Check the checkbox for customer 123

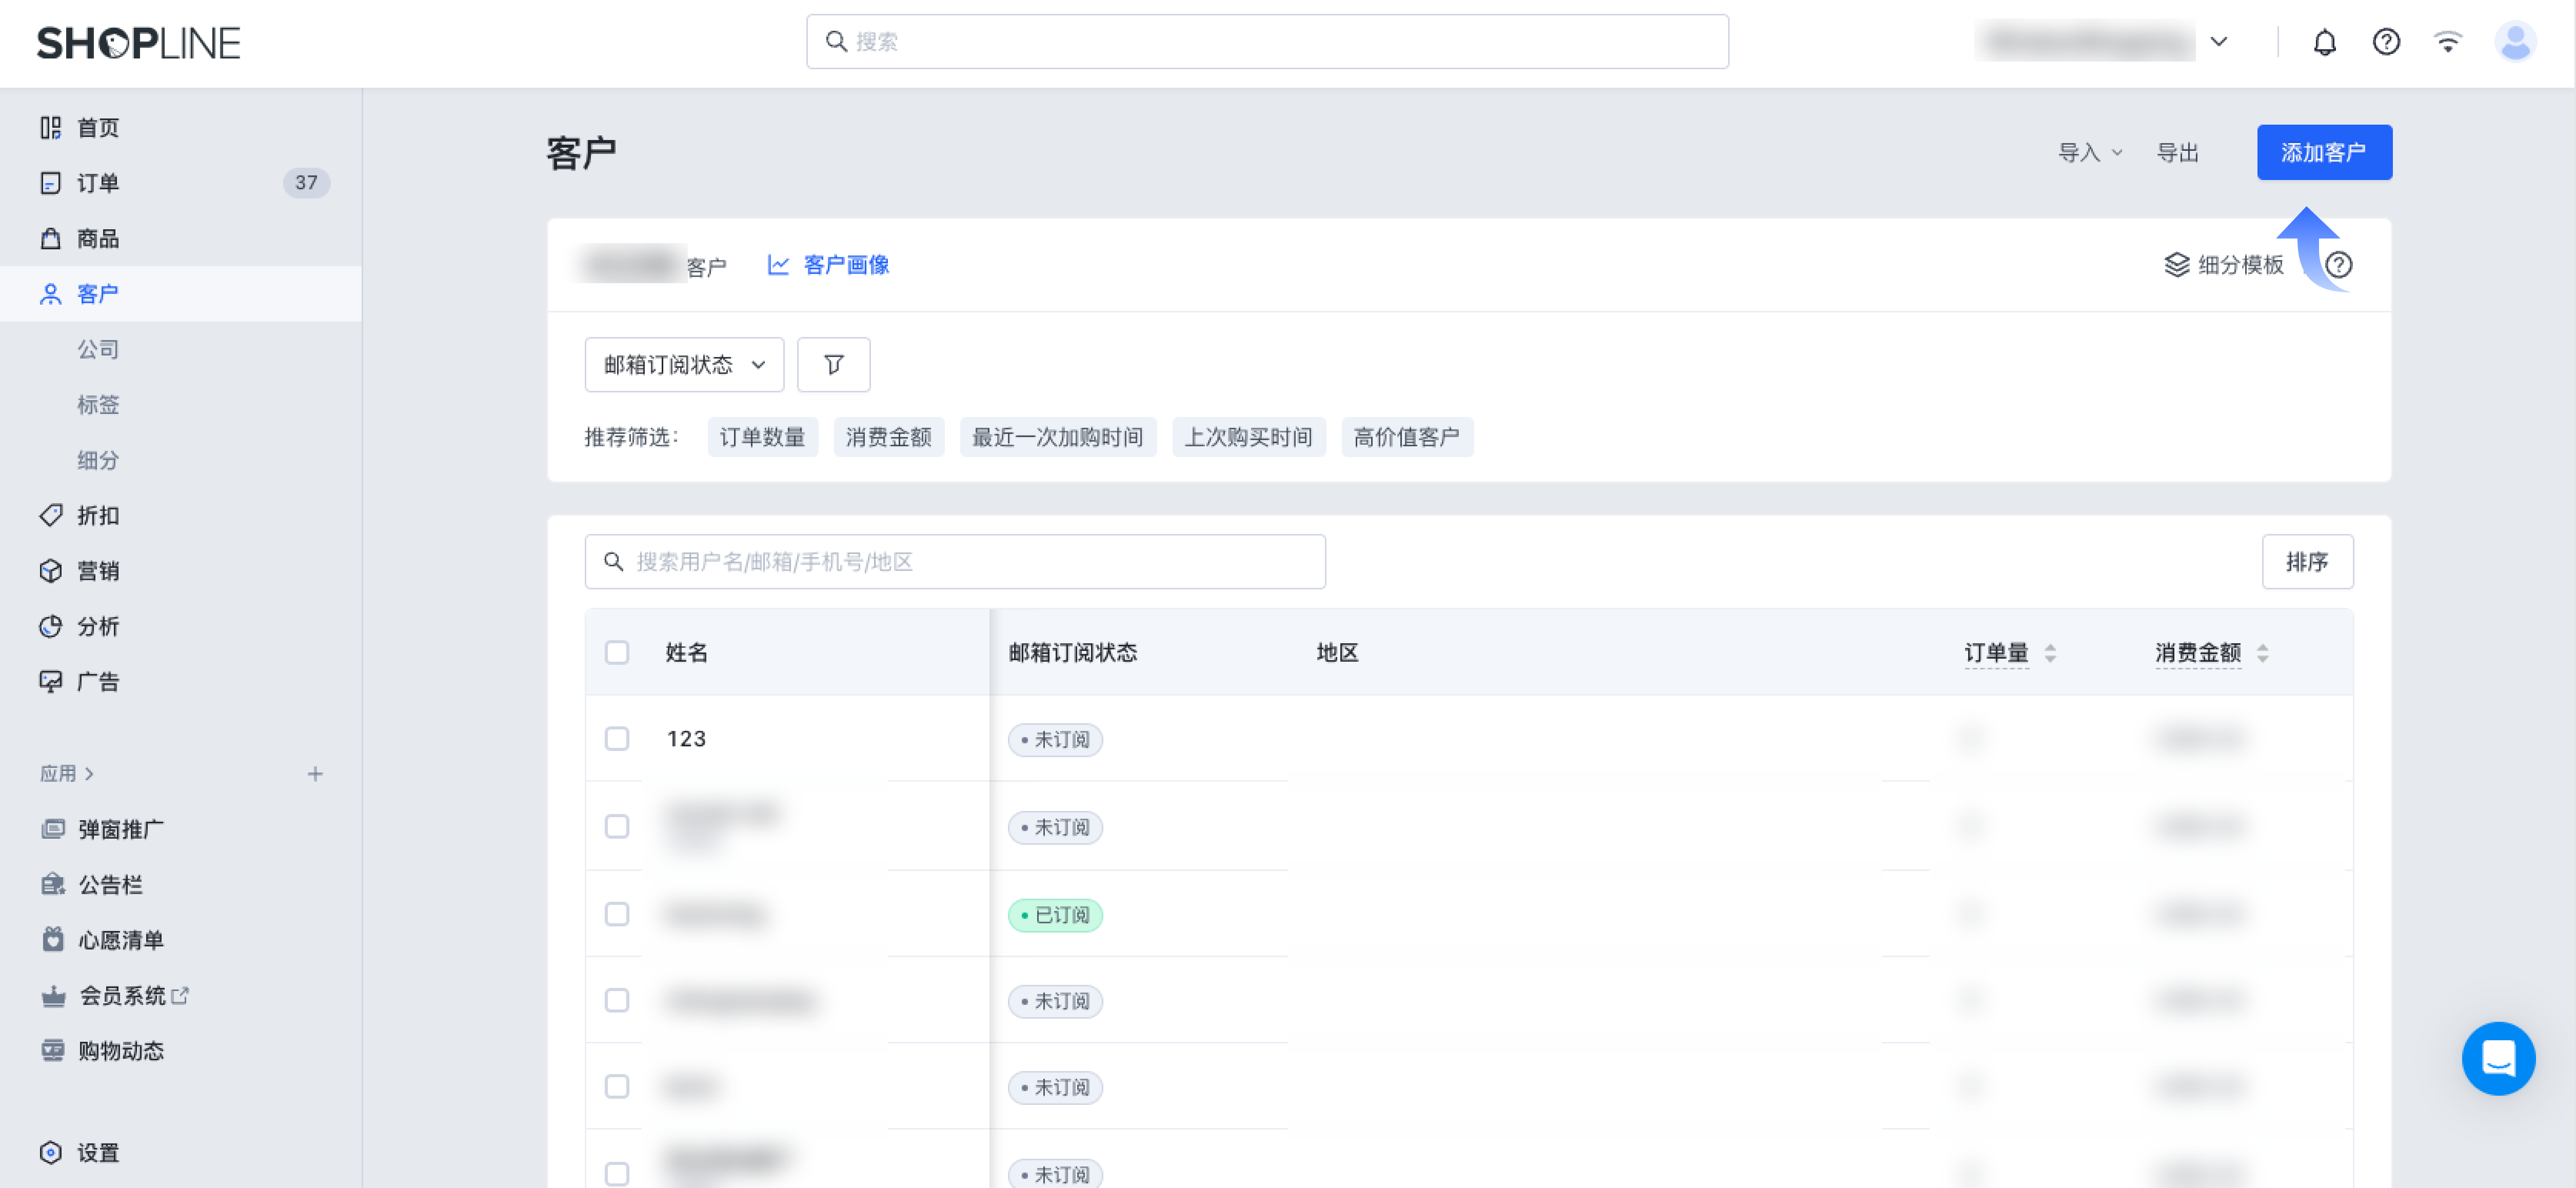point(617,739)
